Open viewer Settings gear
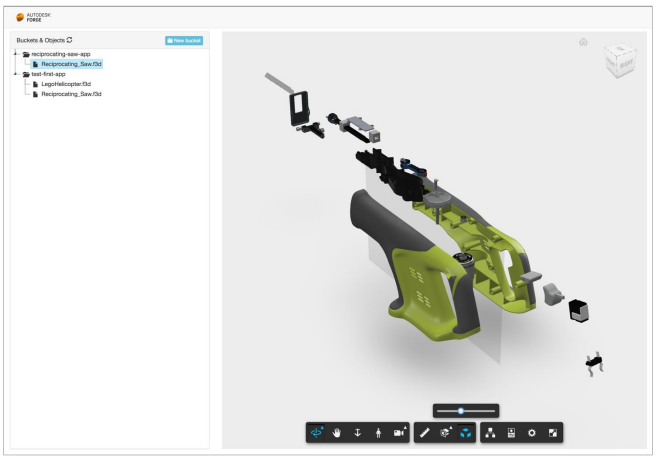The width and height of the screenshot is (659, 459). click(532, 433)
